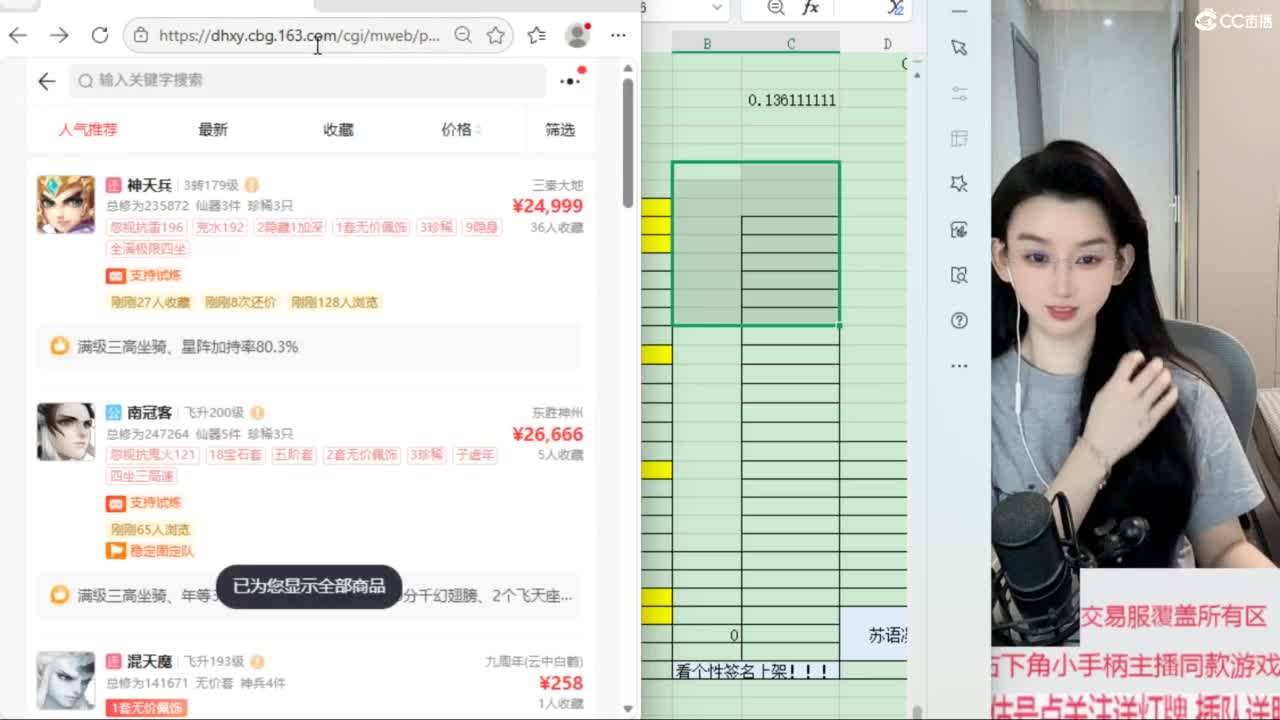
Task: Open the browser three-dot settings menu
Action: click(618, 35)
